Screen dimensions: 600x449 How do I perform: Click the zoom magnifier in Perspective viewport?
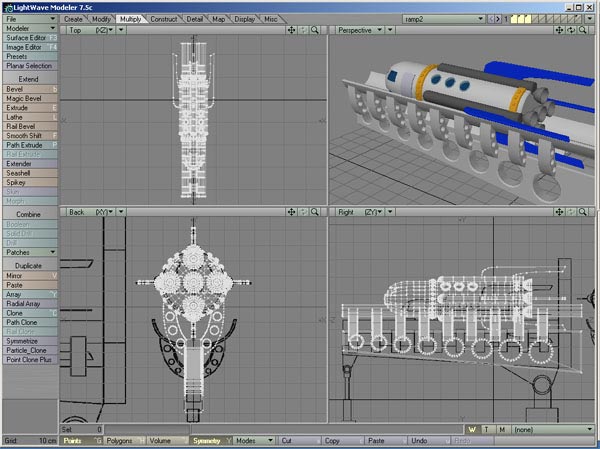pyautogui.click(x=582, y=30)
